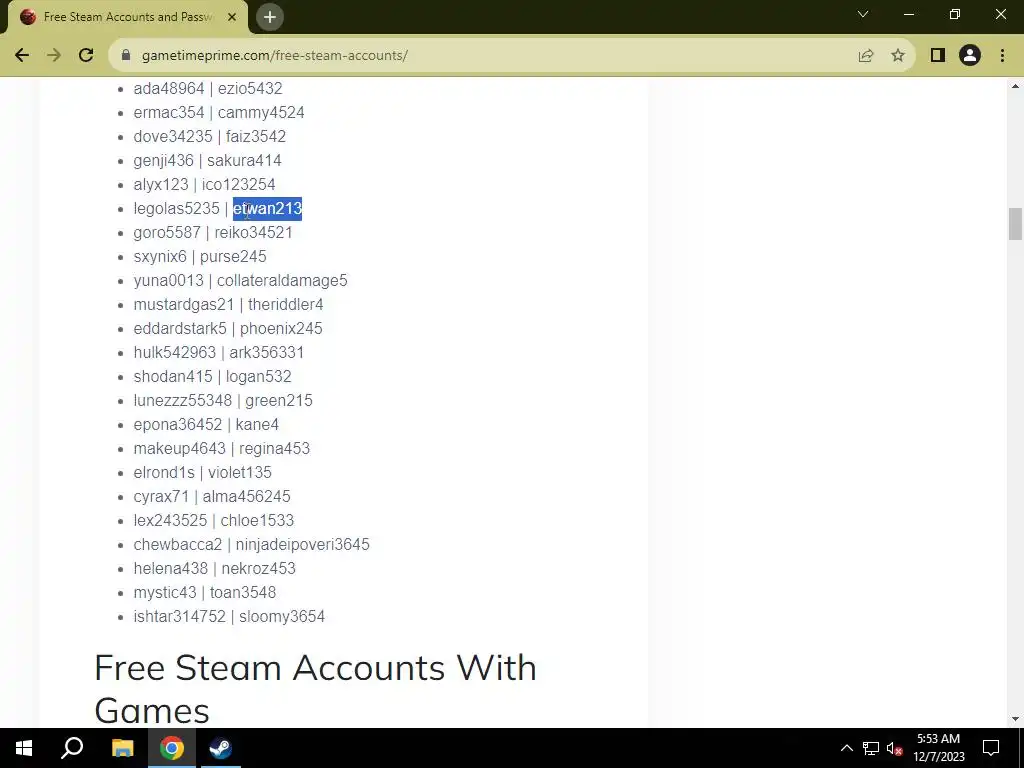This screenshot has height=768, width=1024.
Task: Click the row 'hulk542963 | ark356331'
Action: pyautogui.click(x=219, y=353)
